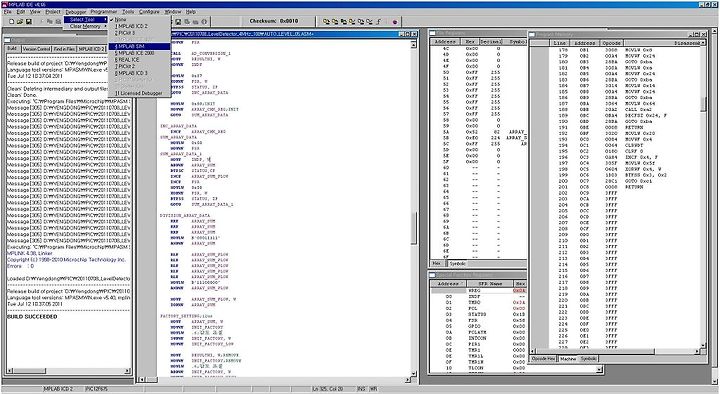Click Address column header in File Registers
The width and height of the screenshot is (720, 394).
click(x=445, y=42)
